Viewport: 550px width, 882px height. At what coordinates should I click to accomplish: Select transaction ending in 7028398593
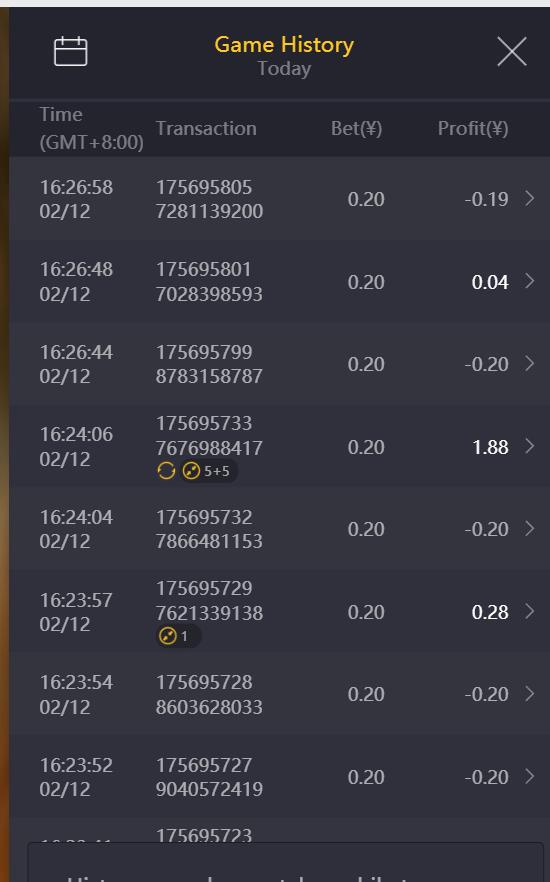[x=209, y=281]
